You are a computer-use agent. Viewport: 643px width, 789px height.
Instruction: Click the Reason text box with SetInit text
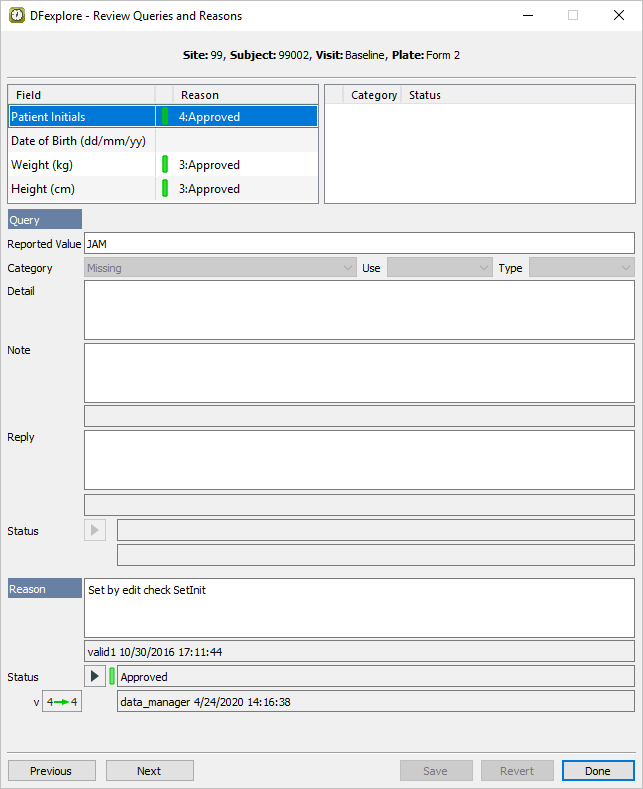click(x=359, y=607)
